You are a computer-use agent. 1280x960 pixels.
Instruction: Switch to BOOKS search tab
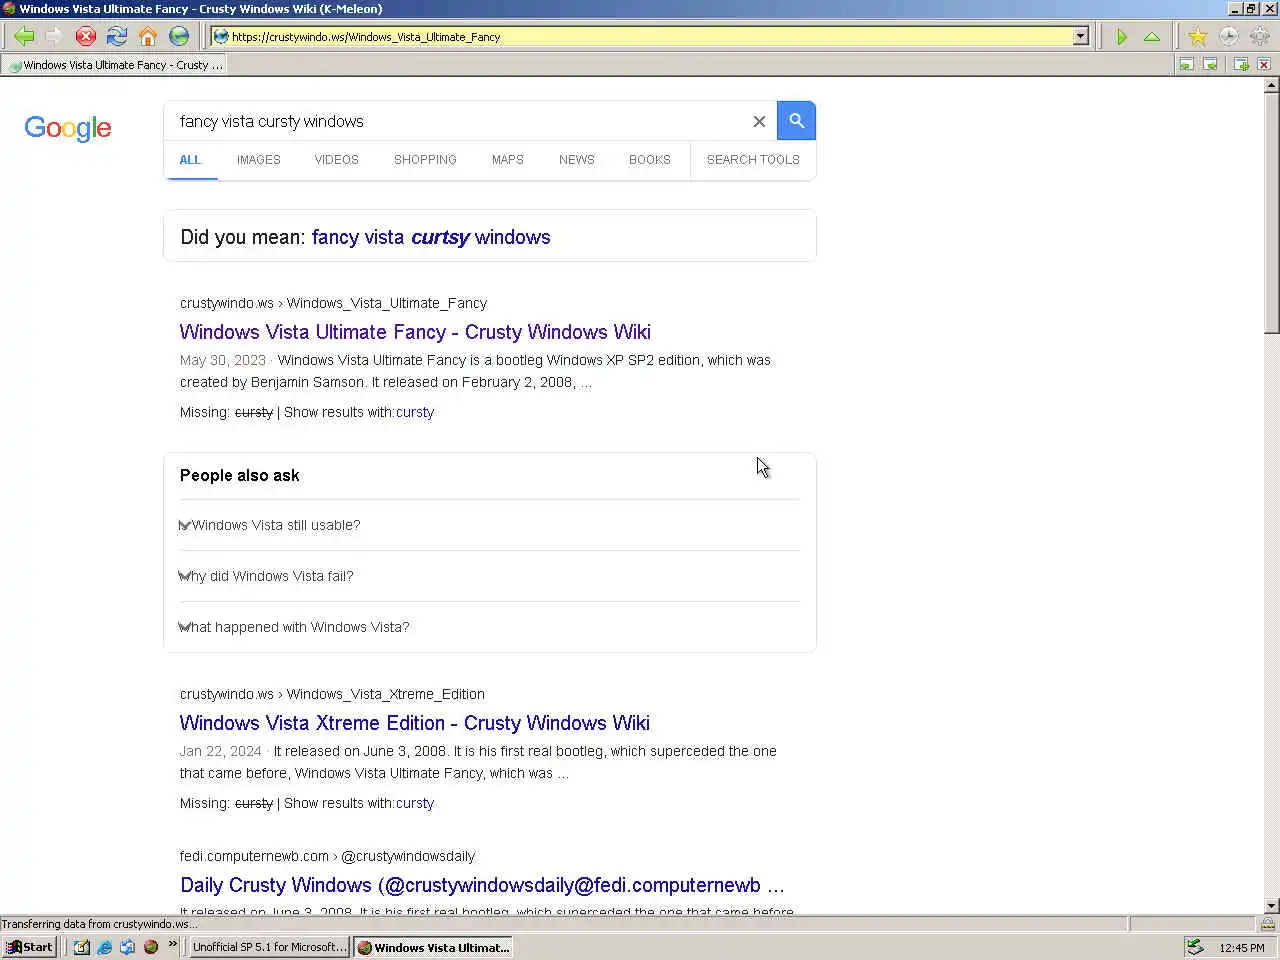[x=650, y=160]
